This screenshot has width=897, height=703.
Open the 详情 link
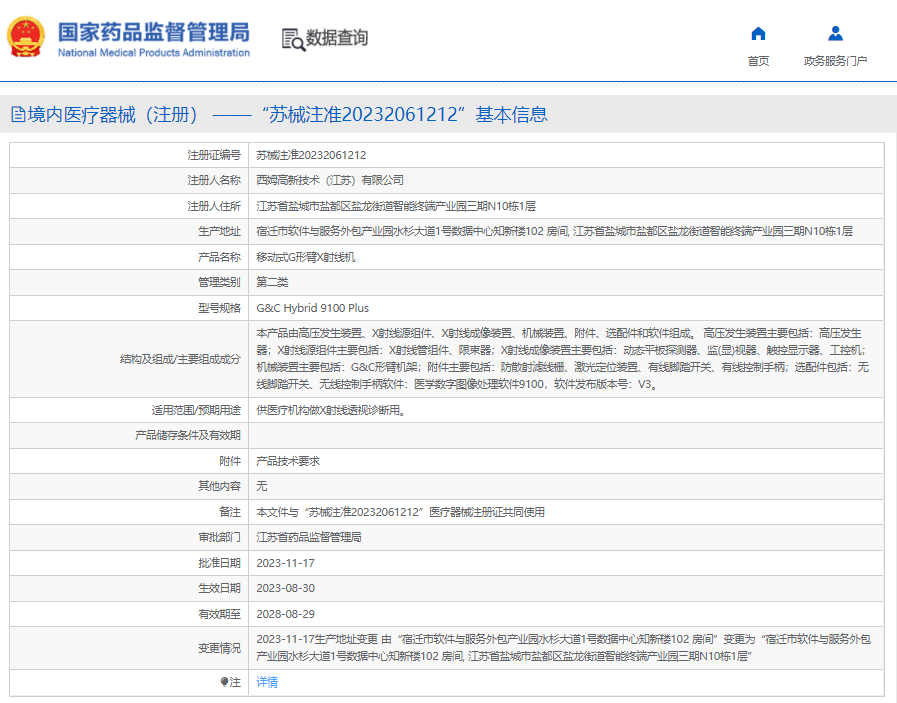(267, 682)
